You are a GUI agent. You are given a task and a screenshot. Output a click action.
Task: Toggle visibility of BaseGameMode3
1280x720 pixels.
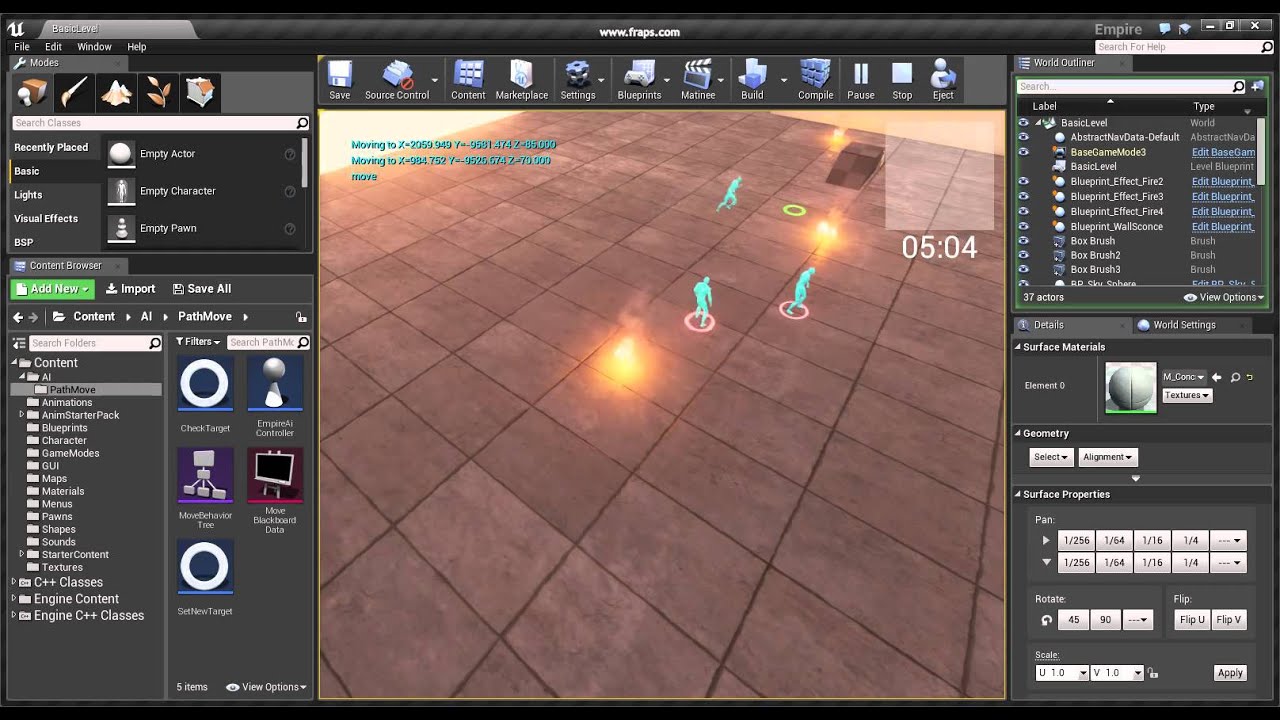pos(1023,152)
